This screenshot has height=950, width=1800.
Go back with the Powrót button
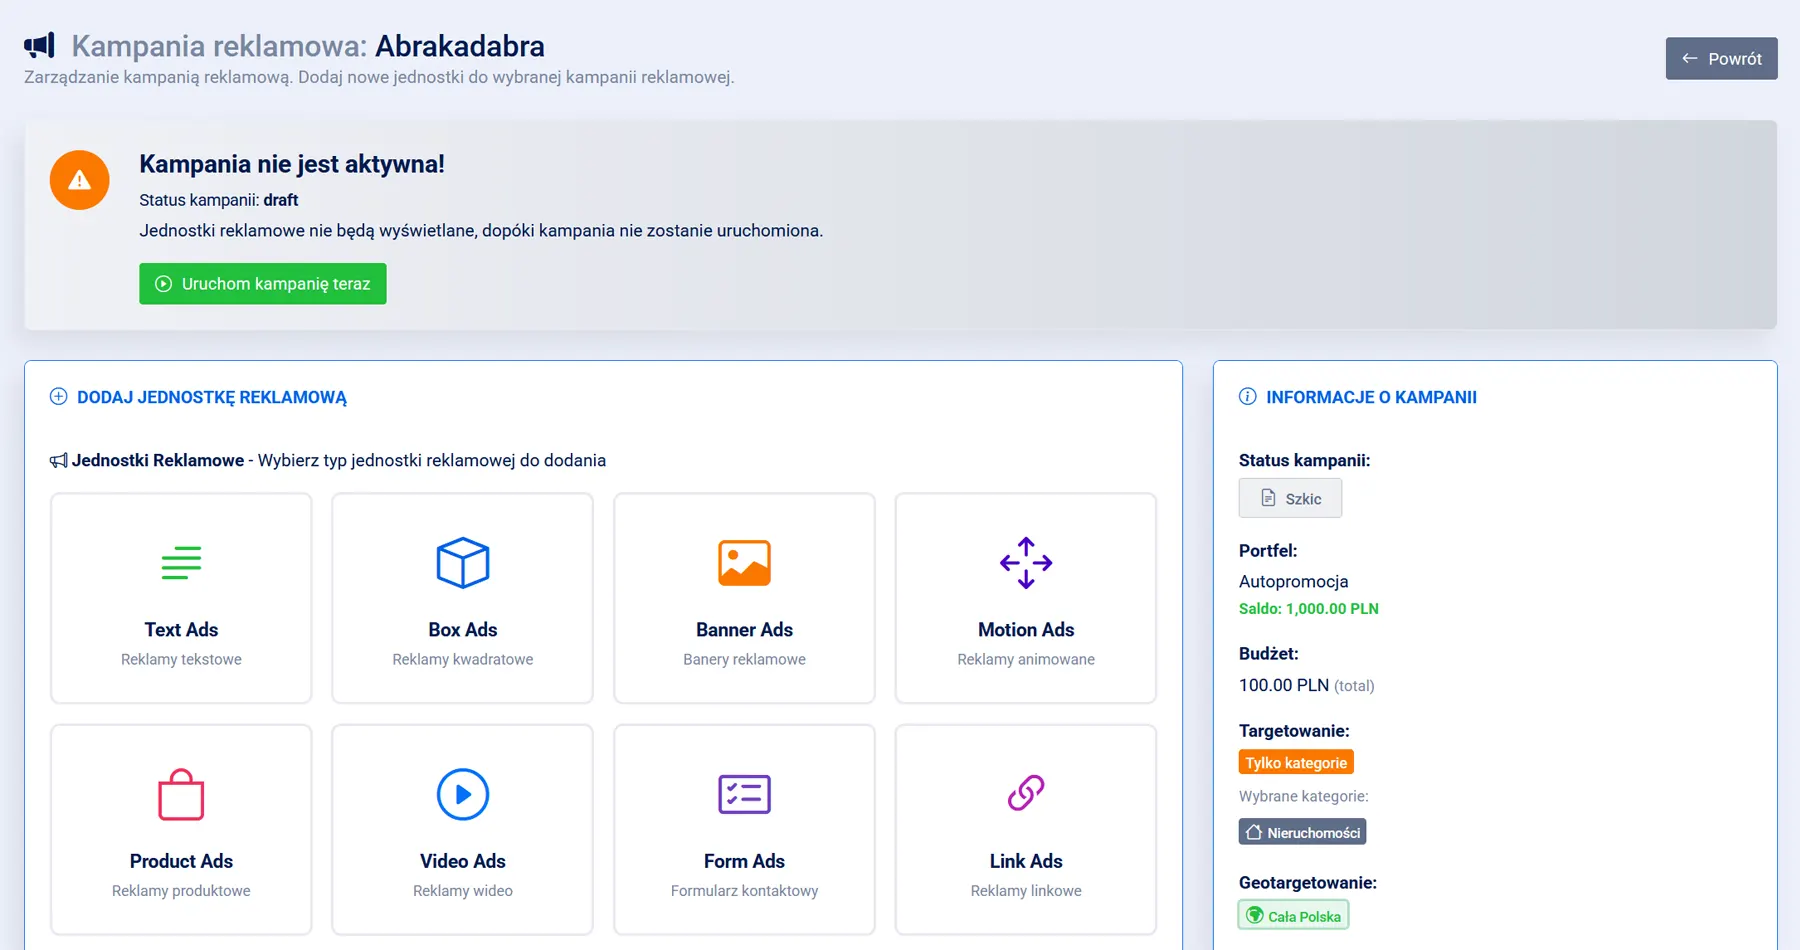coord(1721,58)
